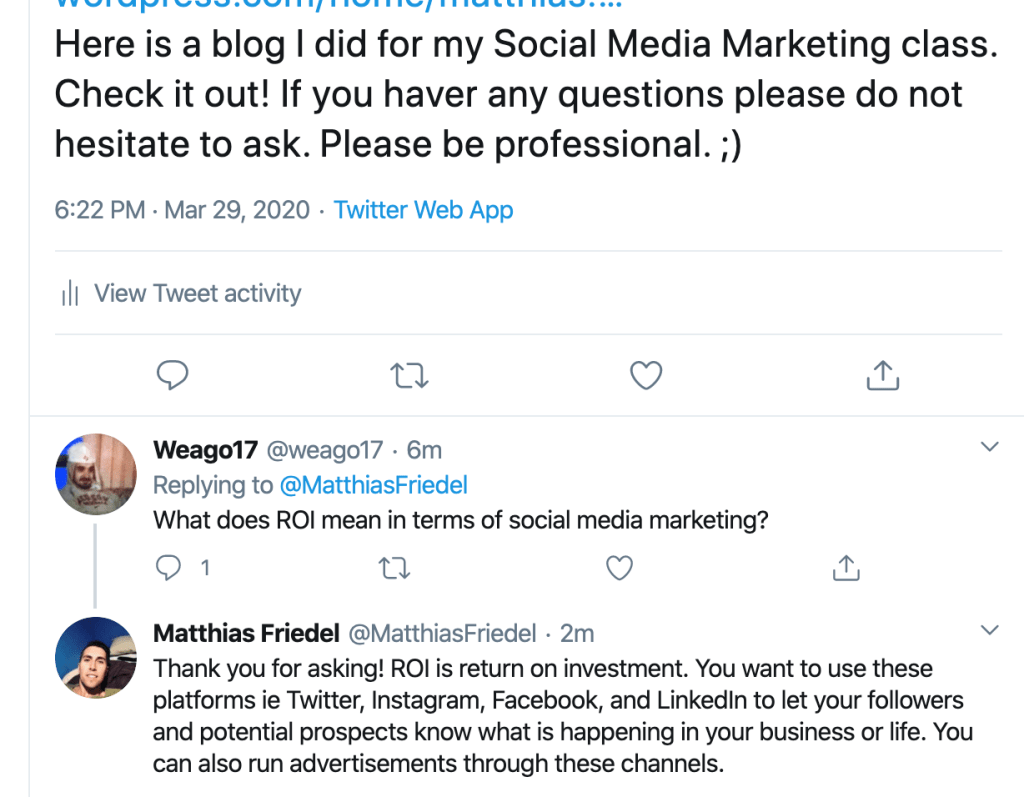Click the 6m timestamp on Weago17's reply

(x=424, y=450)
